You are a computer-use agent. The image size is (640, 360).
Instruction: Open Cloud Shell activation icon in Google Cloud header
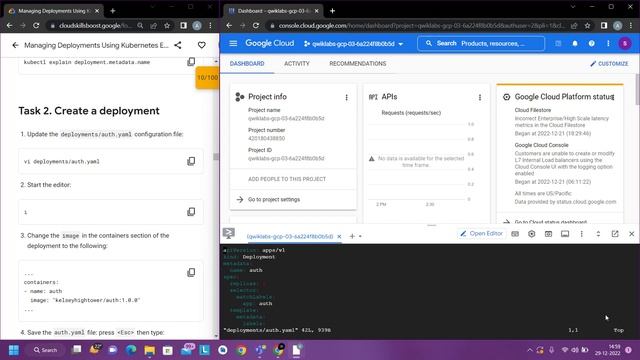point(558,43)
